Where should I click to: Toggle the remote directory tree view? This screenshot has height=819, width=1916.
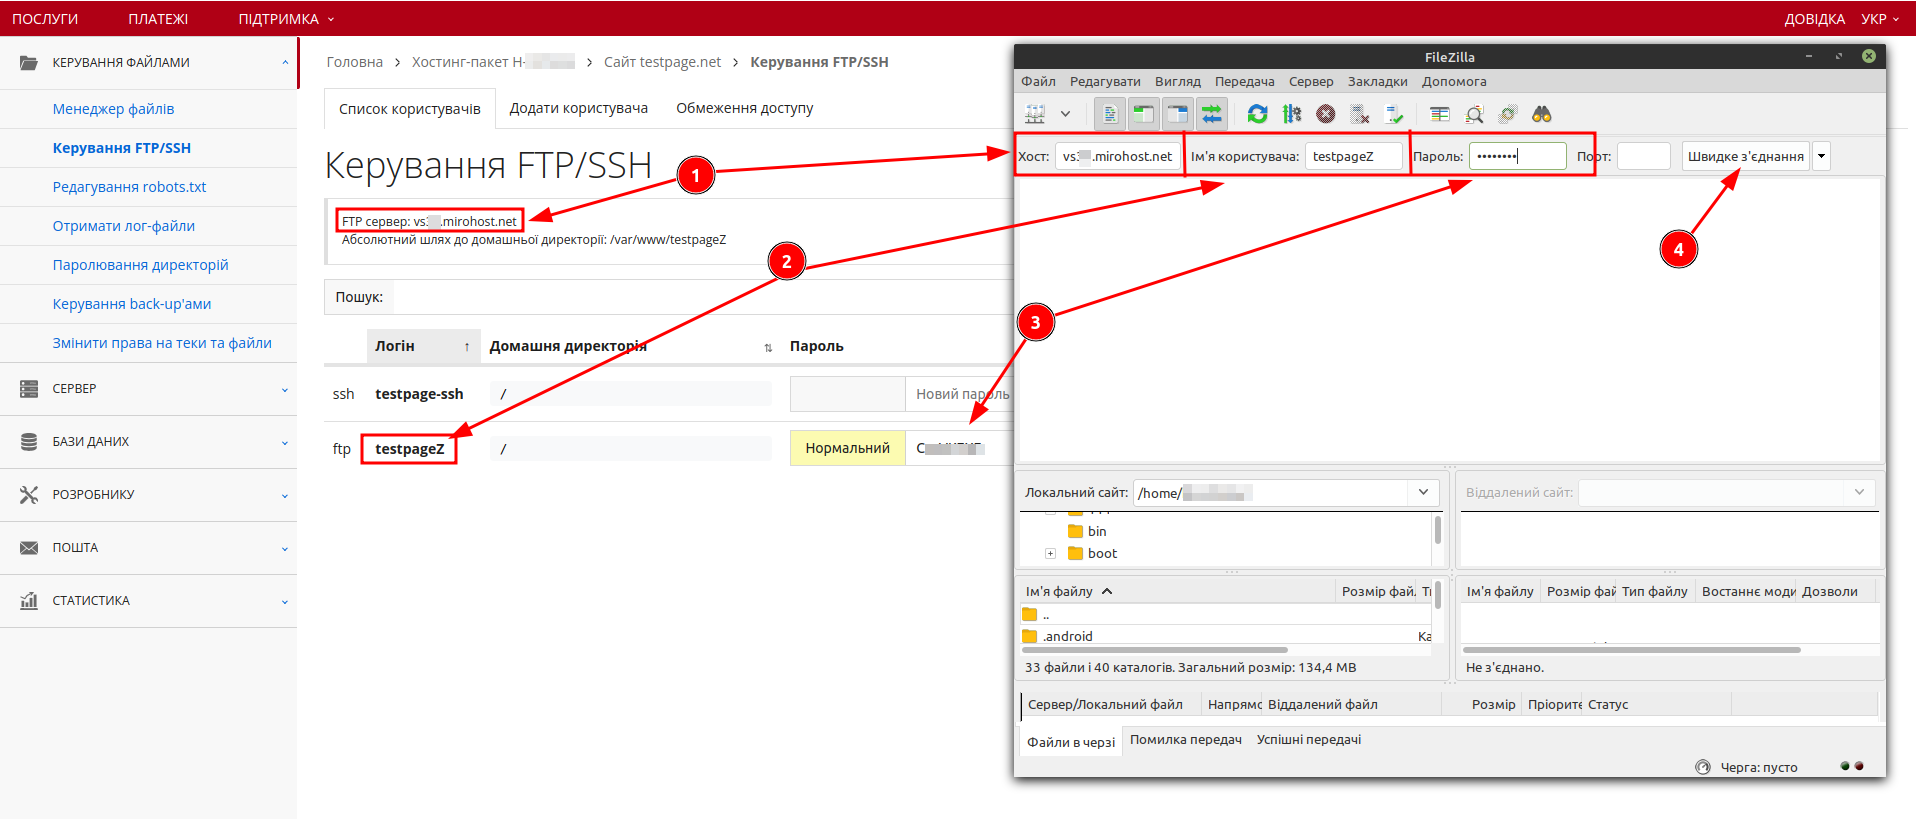(x=1177, y=114)
